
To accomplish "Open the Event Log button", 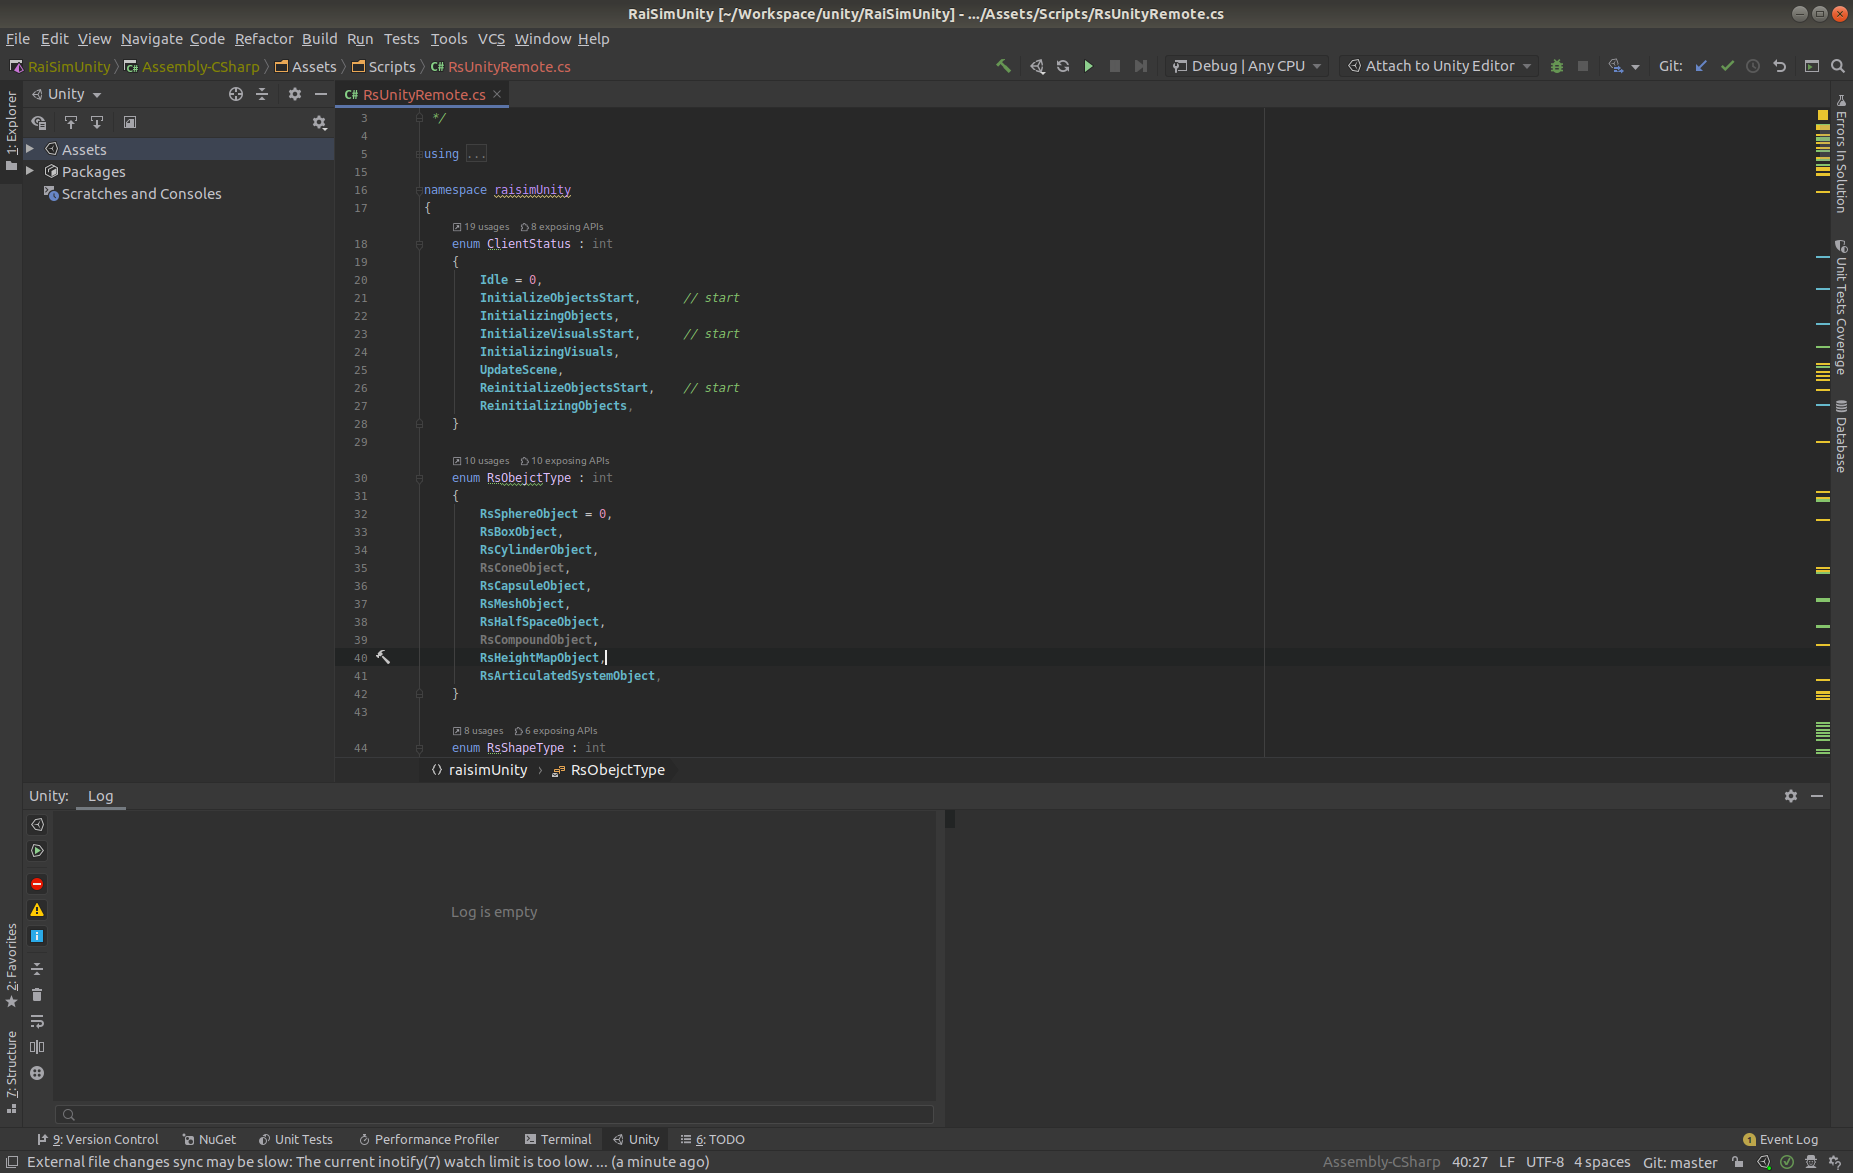I will click(x=1780, y=1139).
